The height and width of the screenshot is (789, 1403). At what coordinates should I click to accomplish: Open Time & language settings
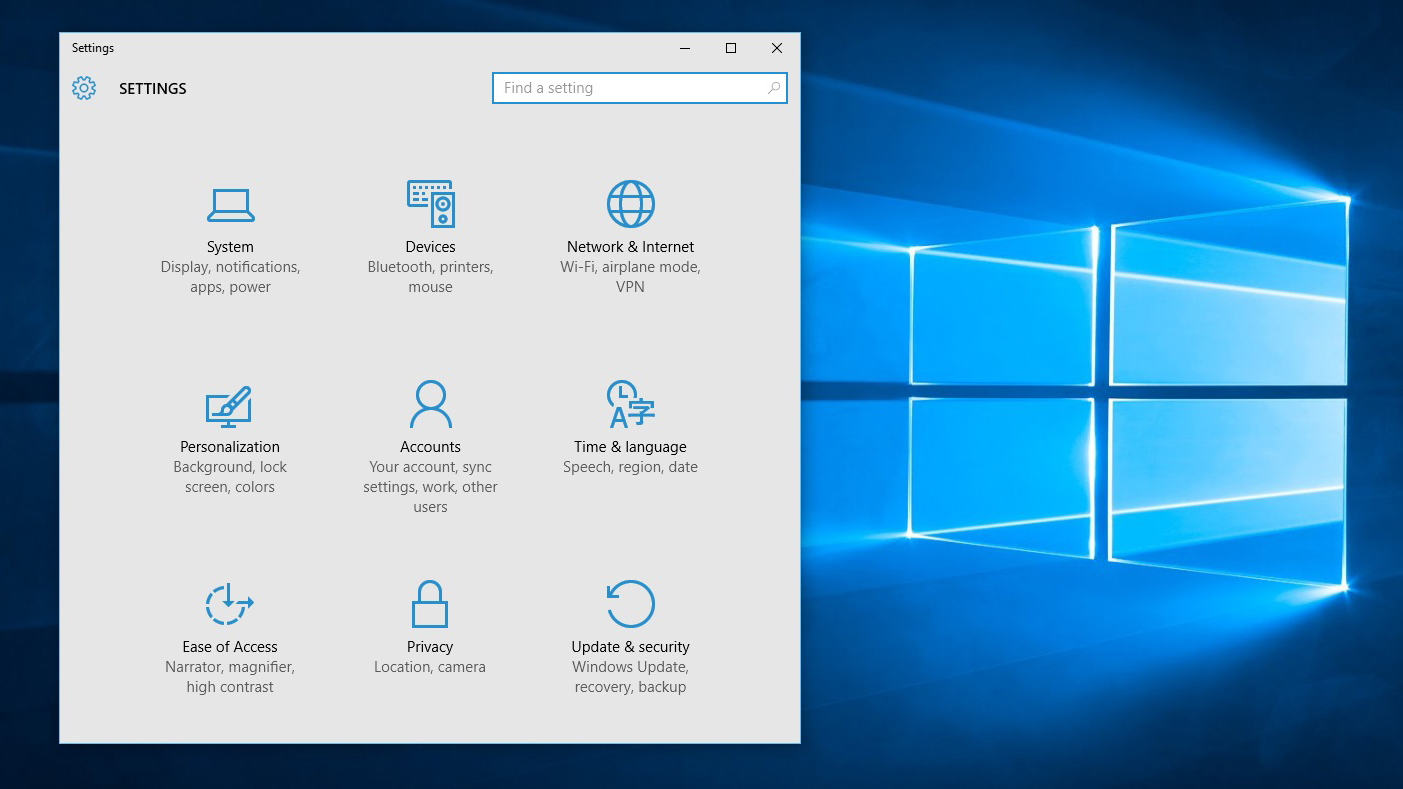630,420
